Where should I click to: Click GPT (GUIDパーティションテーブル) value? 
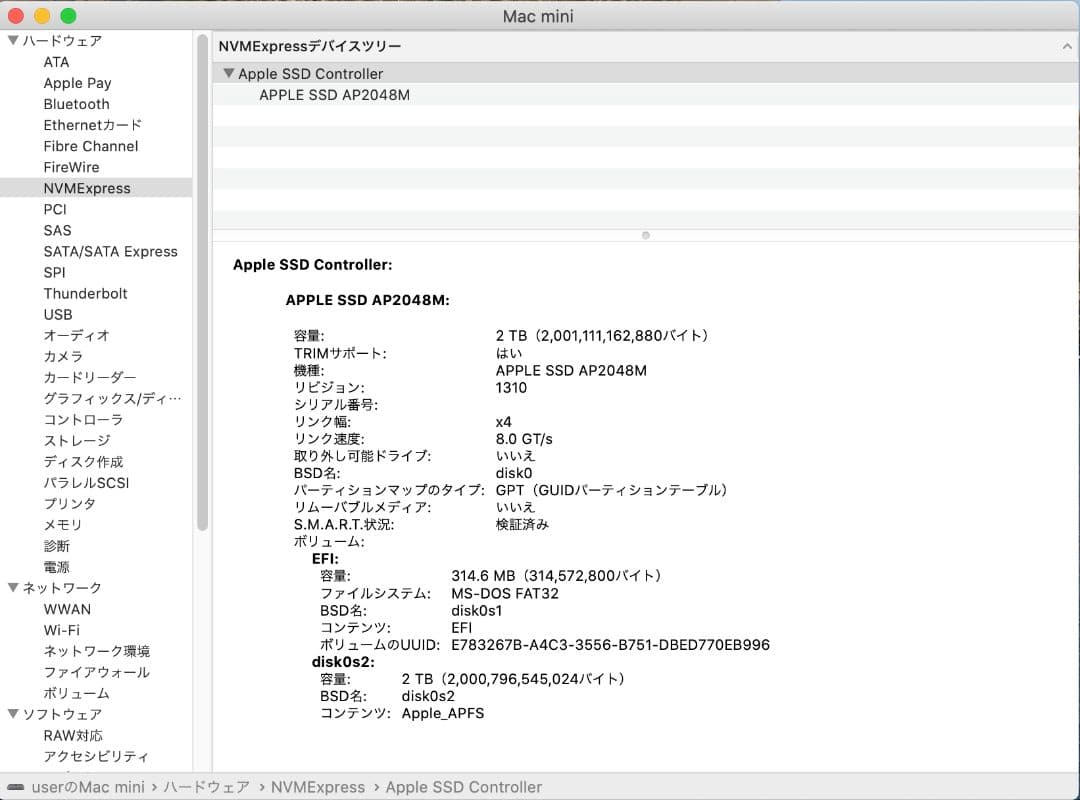612,490
